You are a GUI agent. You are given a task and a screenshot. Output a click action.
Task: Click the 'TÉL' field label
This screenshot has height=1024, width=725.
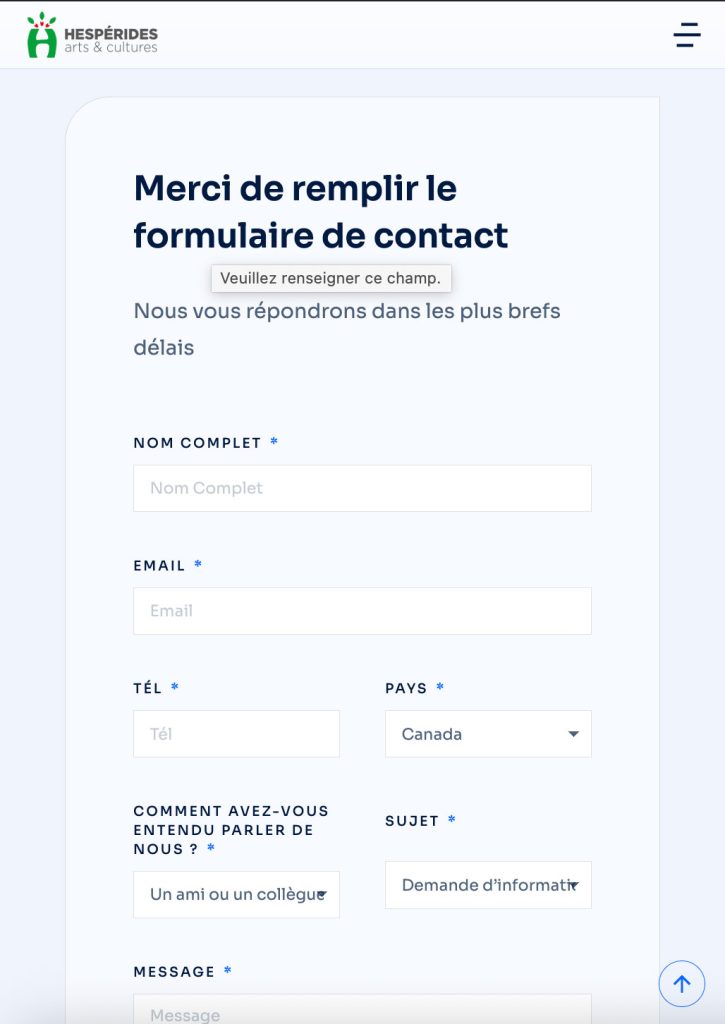148,688
